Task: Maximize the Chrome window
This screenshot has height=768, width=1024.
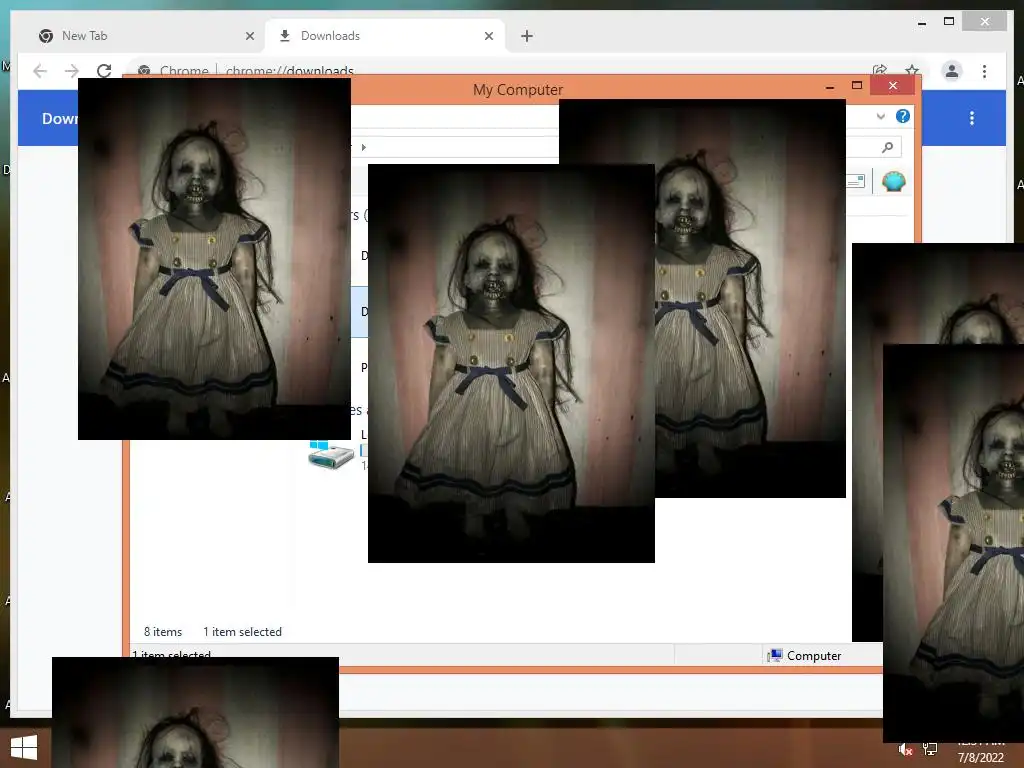Action: (949, 22)
